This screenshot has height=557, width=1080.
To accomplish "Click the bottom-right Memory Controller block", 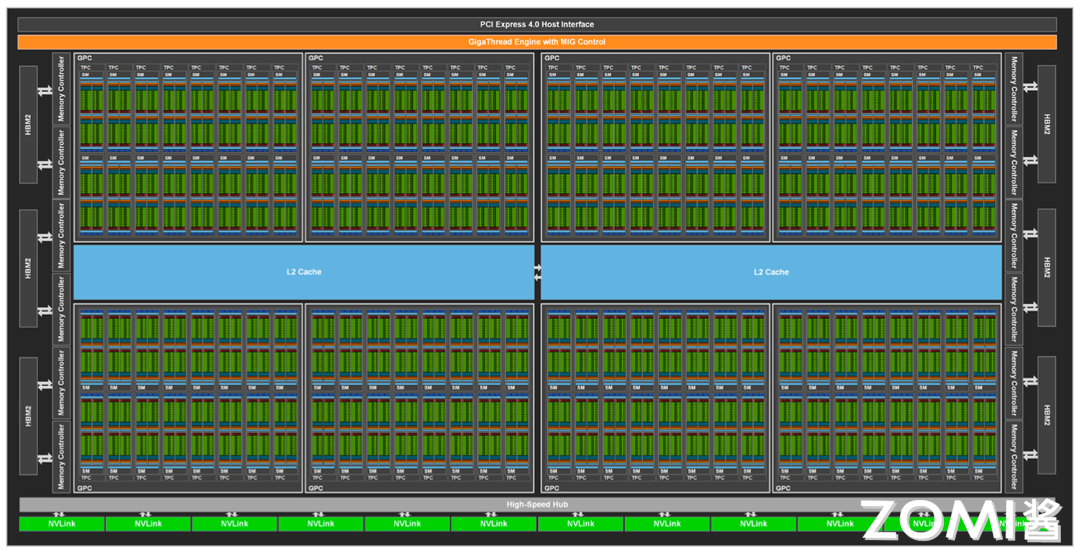I will pos(1013,455).
